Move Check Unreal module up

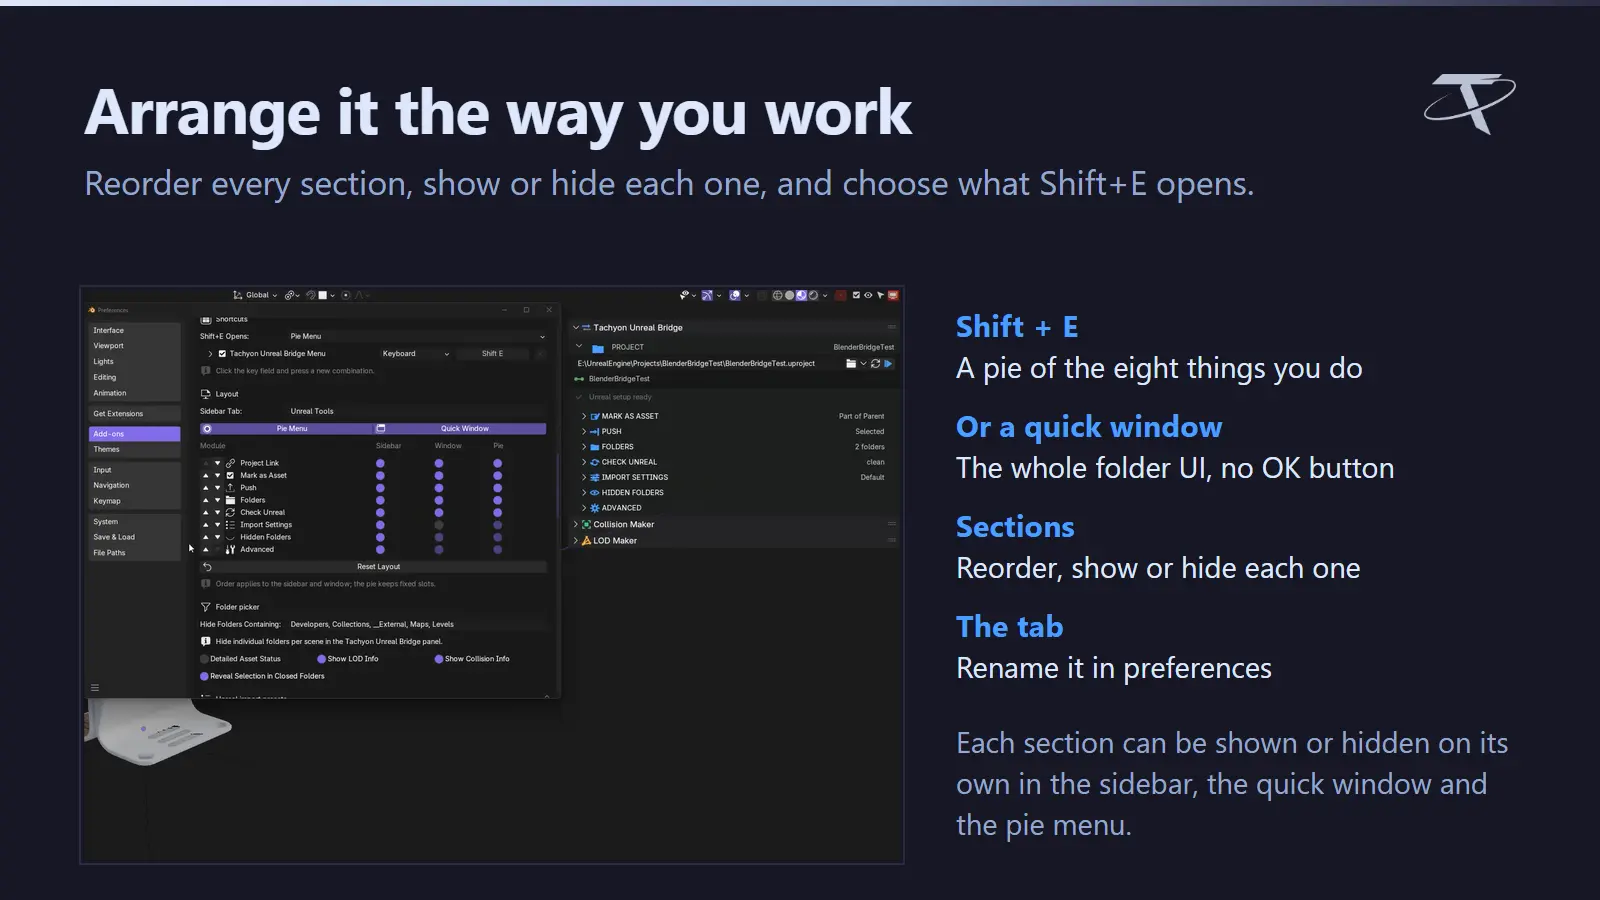coord(206,512)
